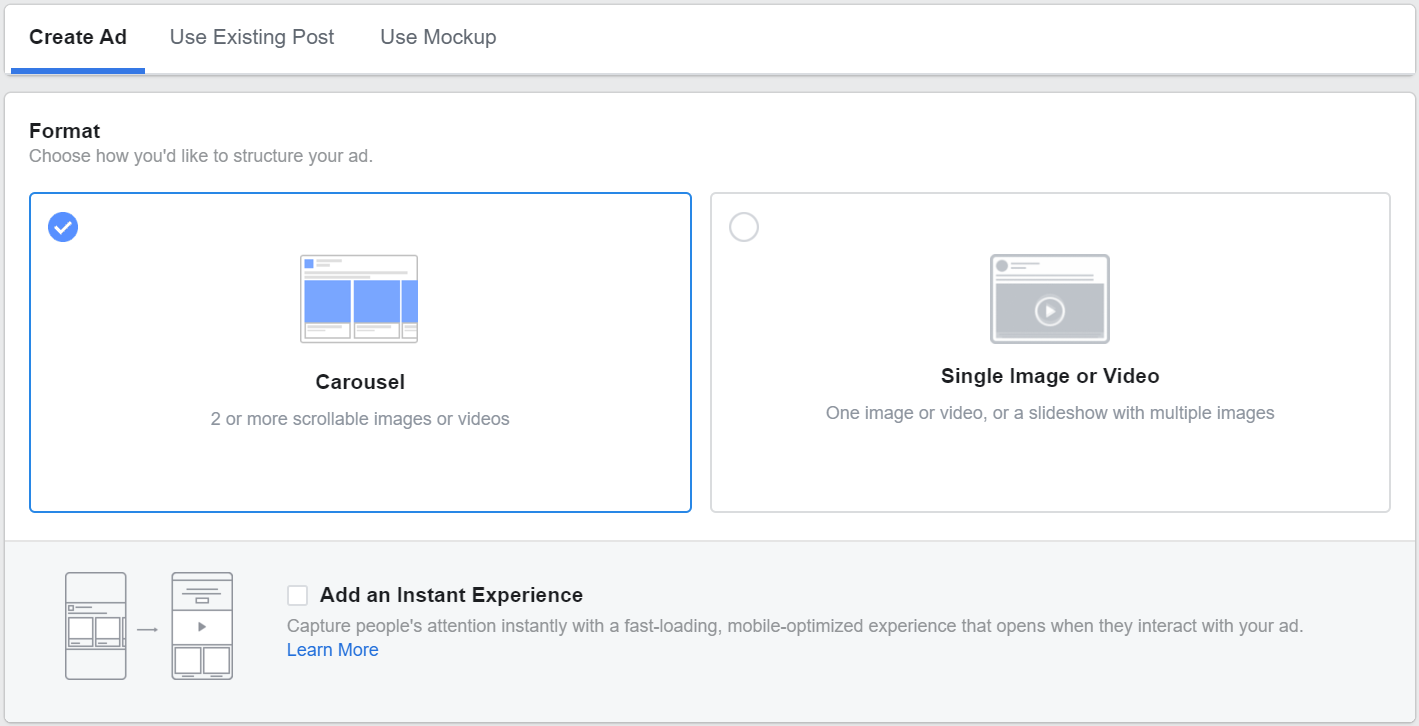
Task: Click 'Choose how you'd like to structure your ad' text
Action: 201,156
